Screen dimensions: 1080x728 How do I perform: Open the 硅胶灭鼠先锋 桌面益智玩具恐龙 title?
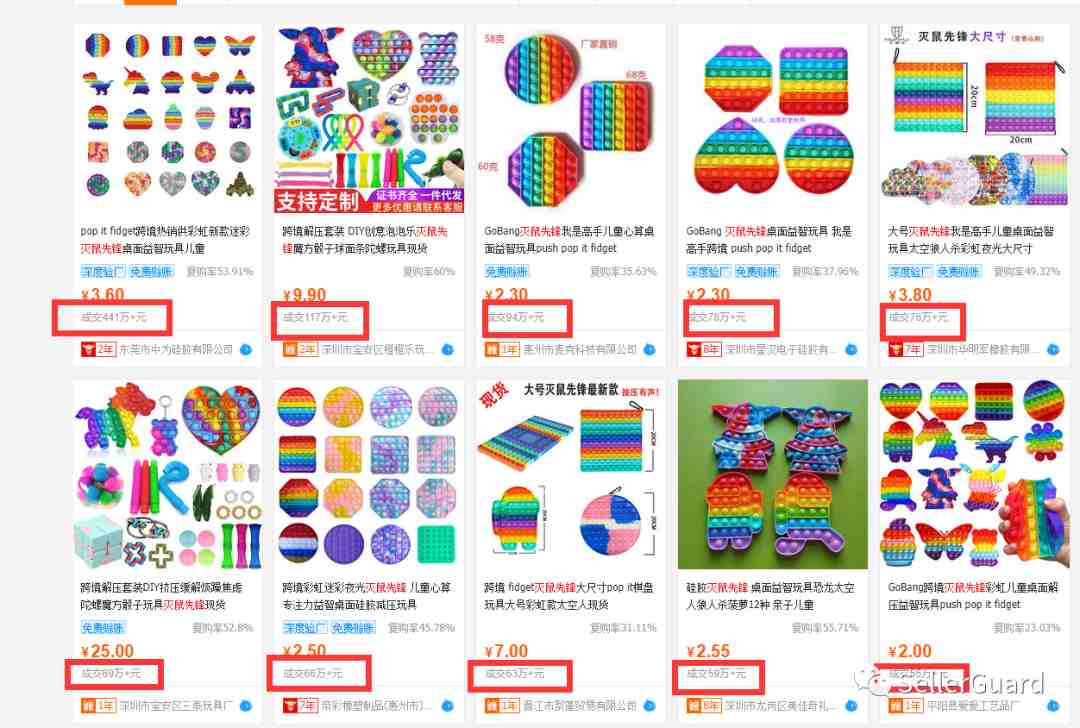pos(770,596)
